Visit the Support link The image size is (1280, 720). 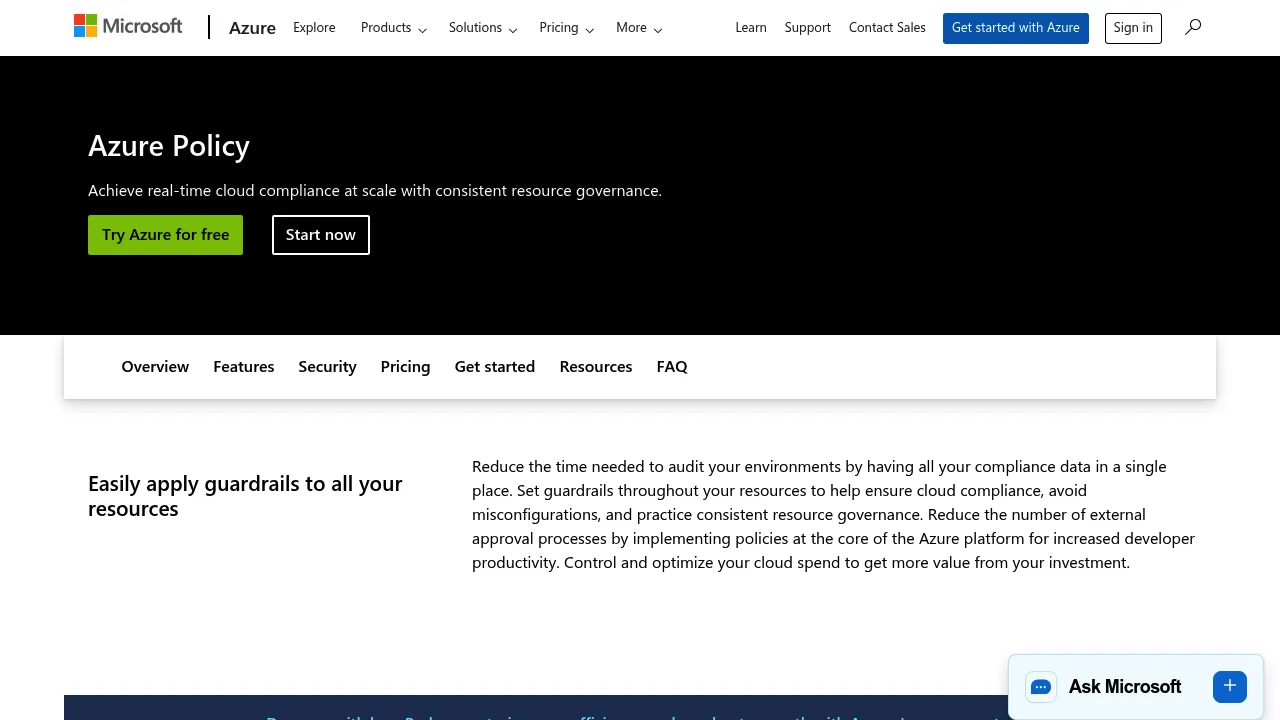(x=808, y=28)
